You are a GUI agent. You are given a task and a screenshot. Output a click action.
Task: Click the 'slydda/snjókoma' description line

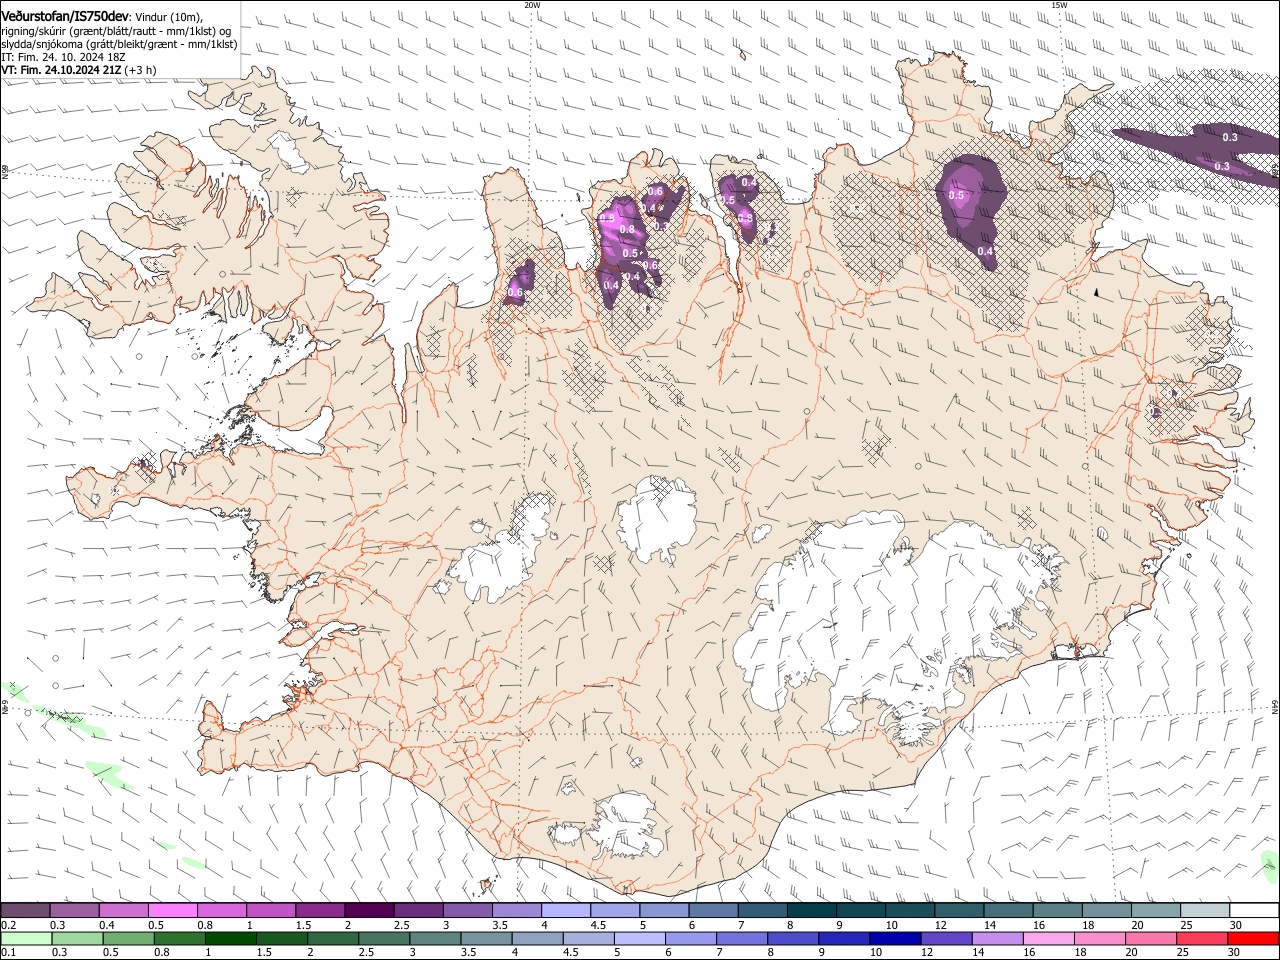(119, 44)
